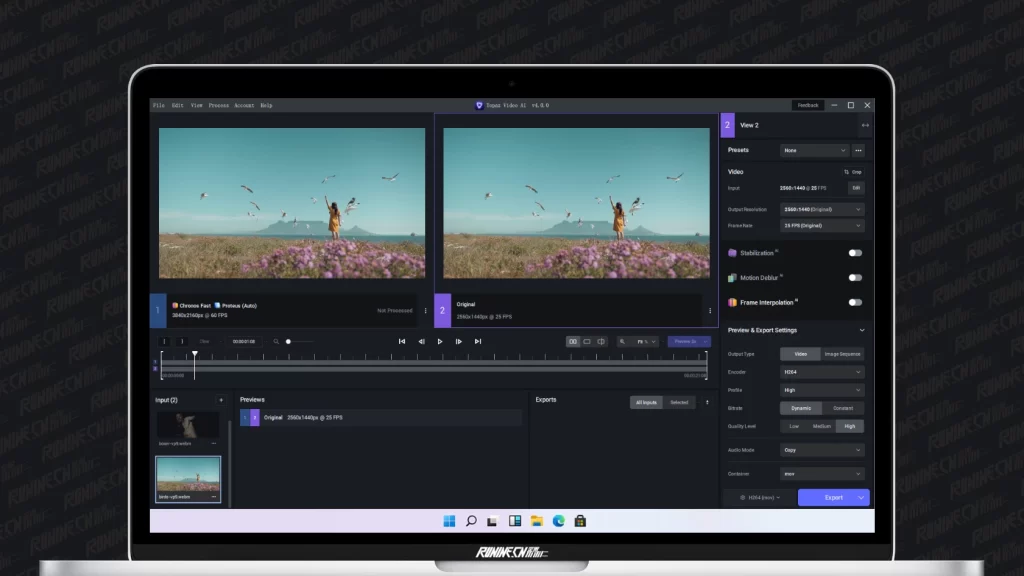
Task: Select the birds video thumbnail in Input
Action: click(x=188, y=475)
